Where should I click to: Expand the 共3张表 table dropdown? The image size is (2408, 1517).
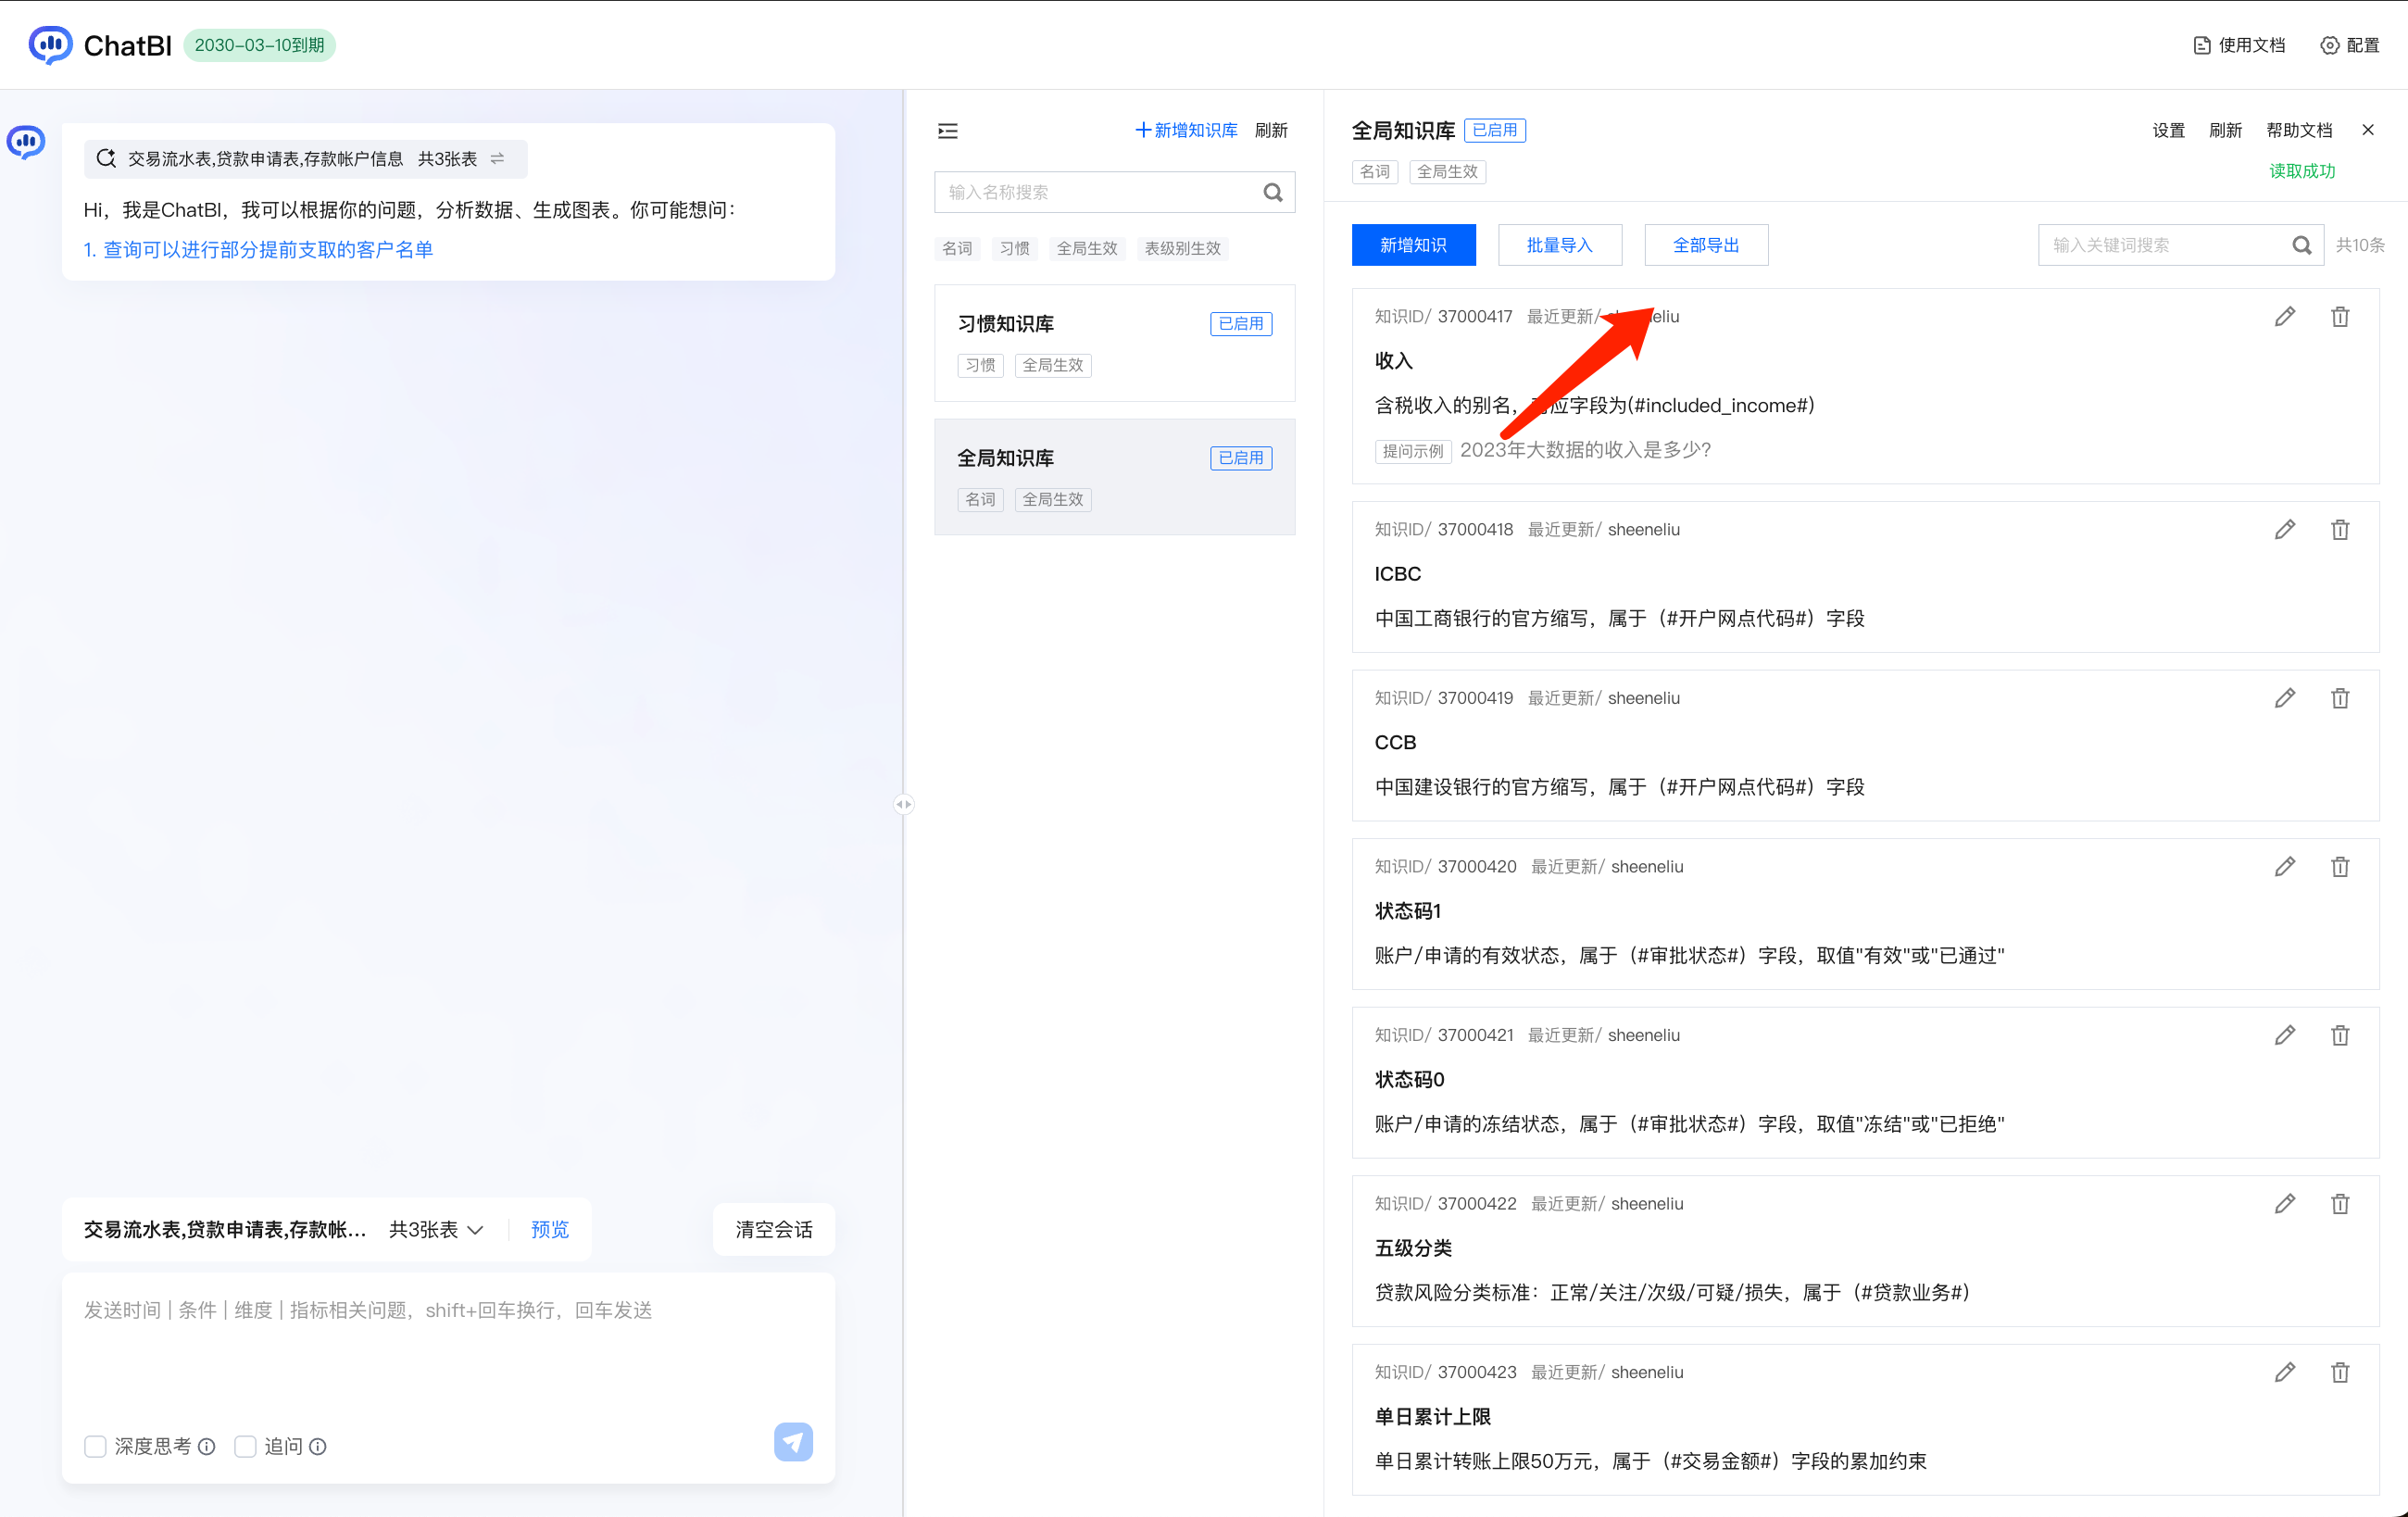point(436,1229)
